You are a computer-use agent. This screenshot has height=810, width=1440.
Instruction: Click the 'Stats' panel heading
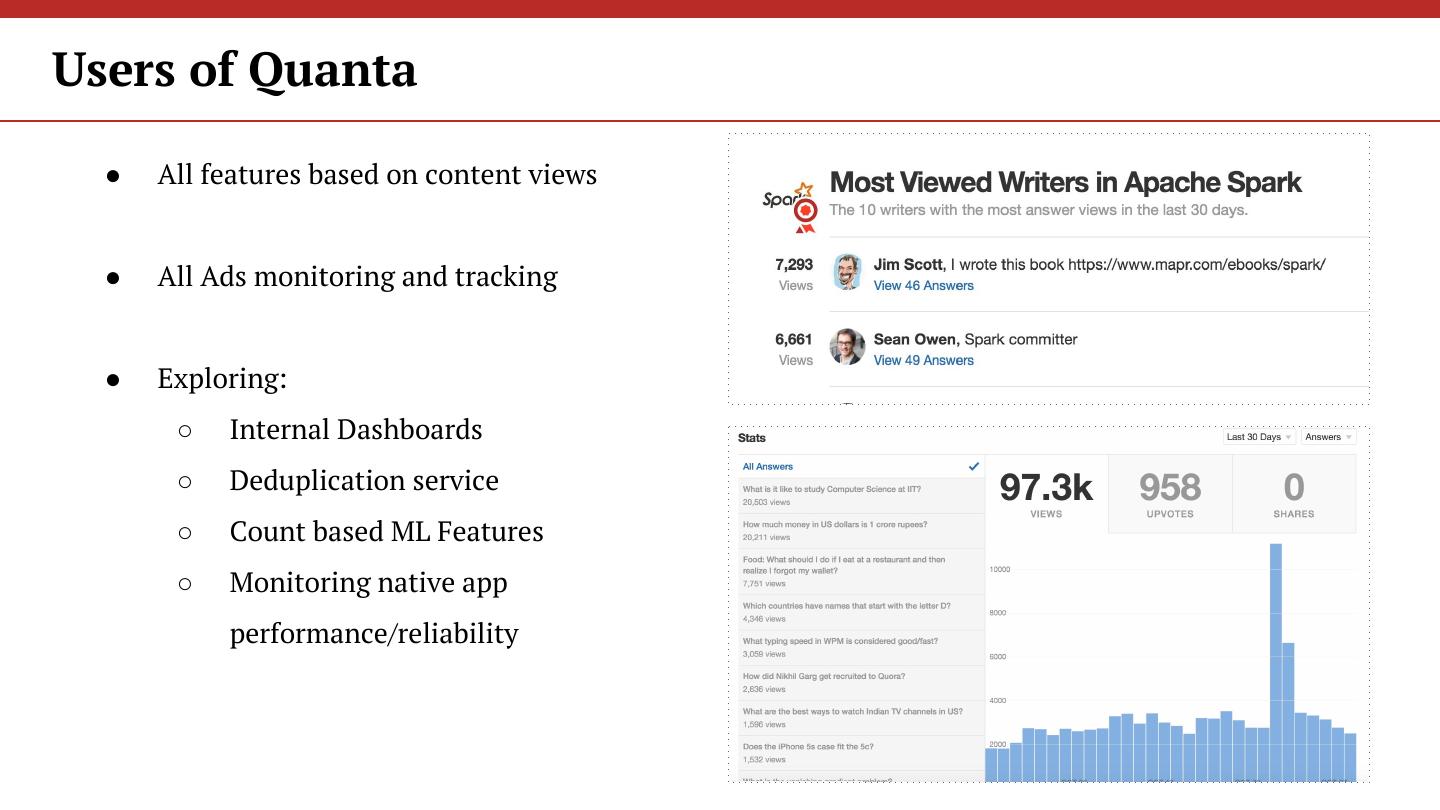[x=752, y=438]
